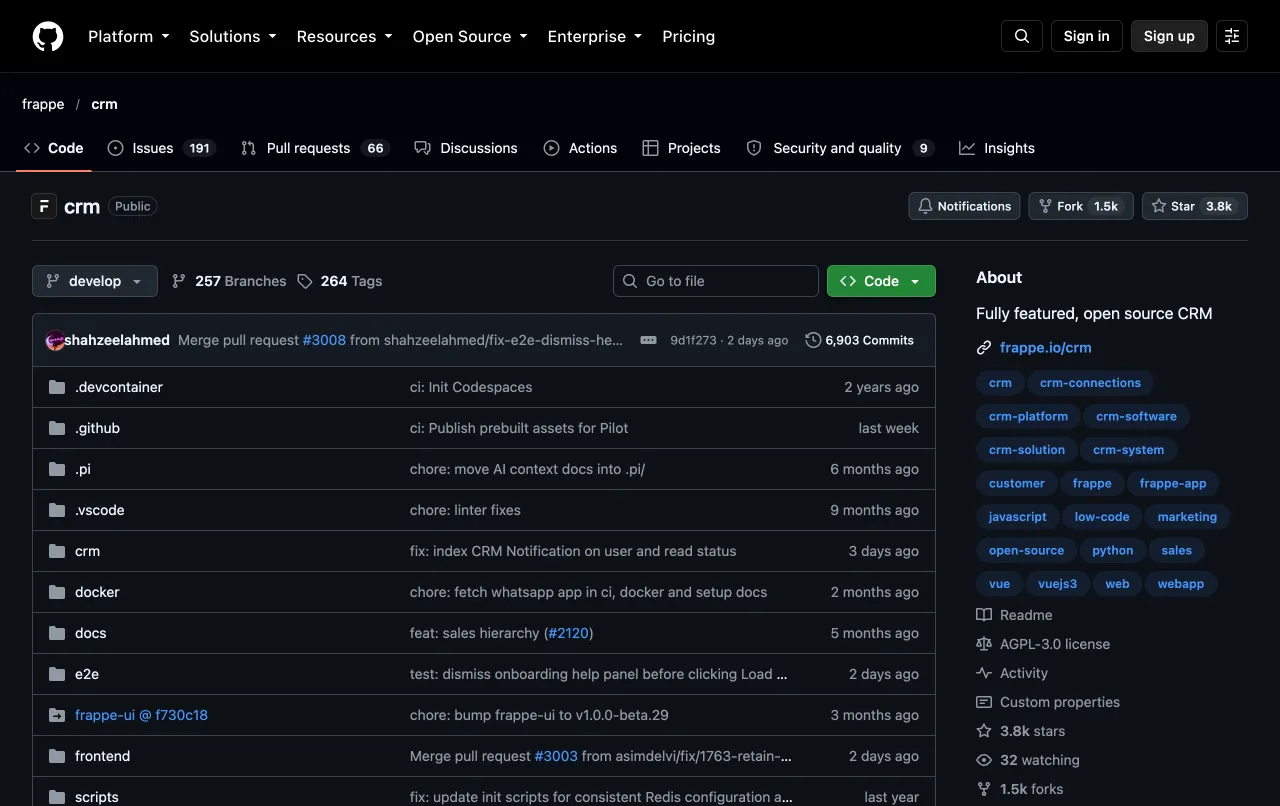Click the Activity pulse icon
The image size is (1280, 806).
(x=984, y=673)
